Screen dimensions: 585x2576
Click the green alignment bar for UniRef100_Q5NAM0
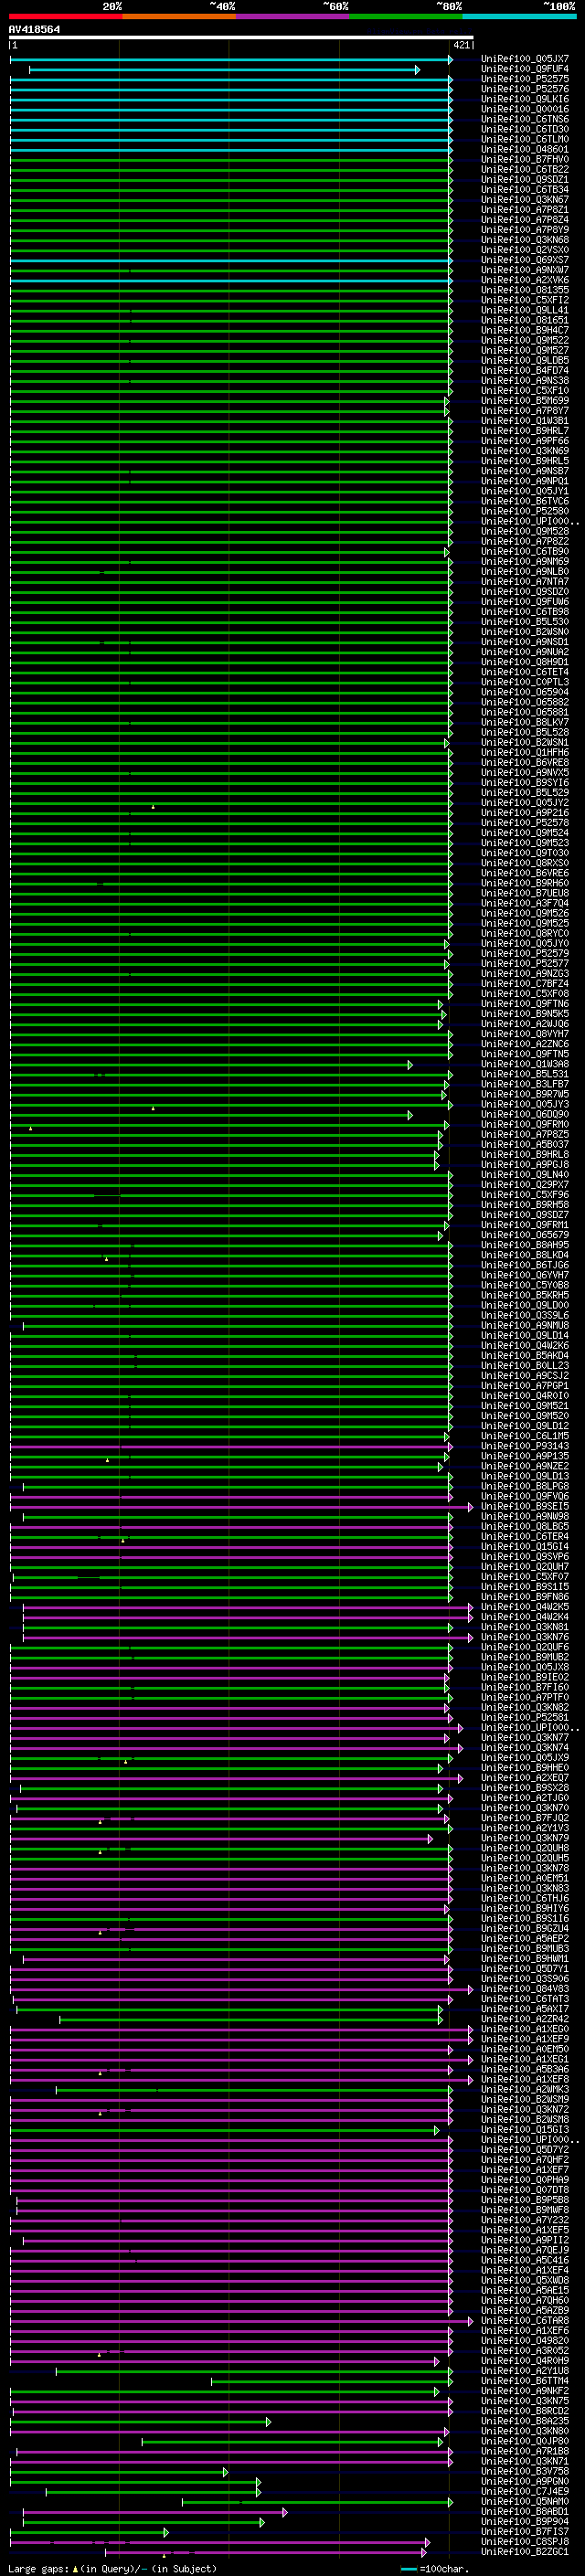tap(317, 2503)
